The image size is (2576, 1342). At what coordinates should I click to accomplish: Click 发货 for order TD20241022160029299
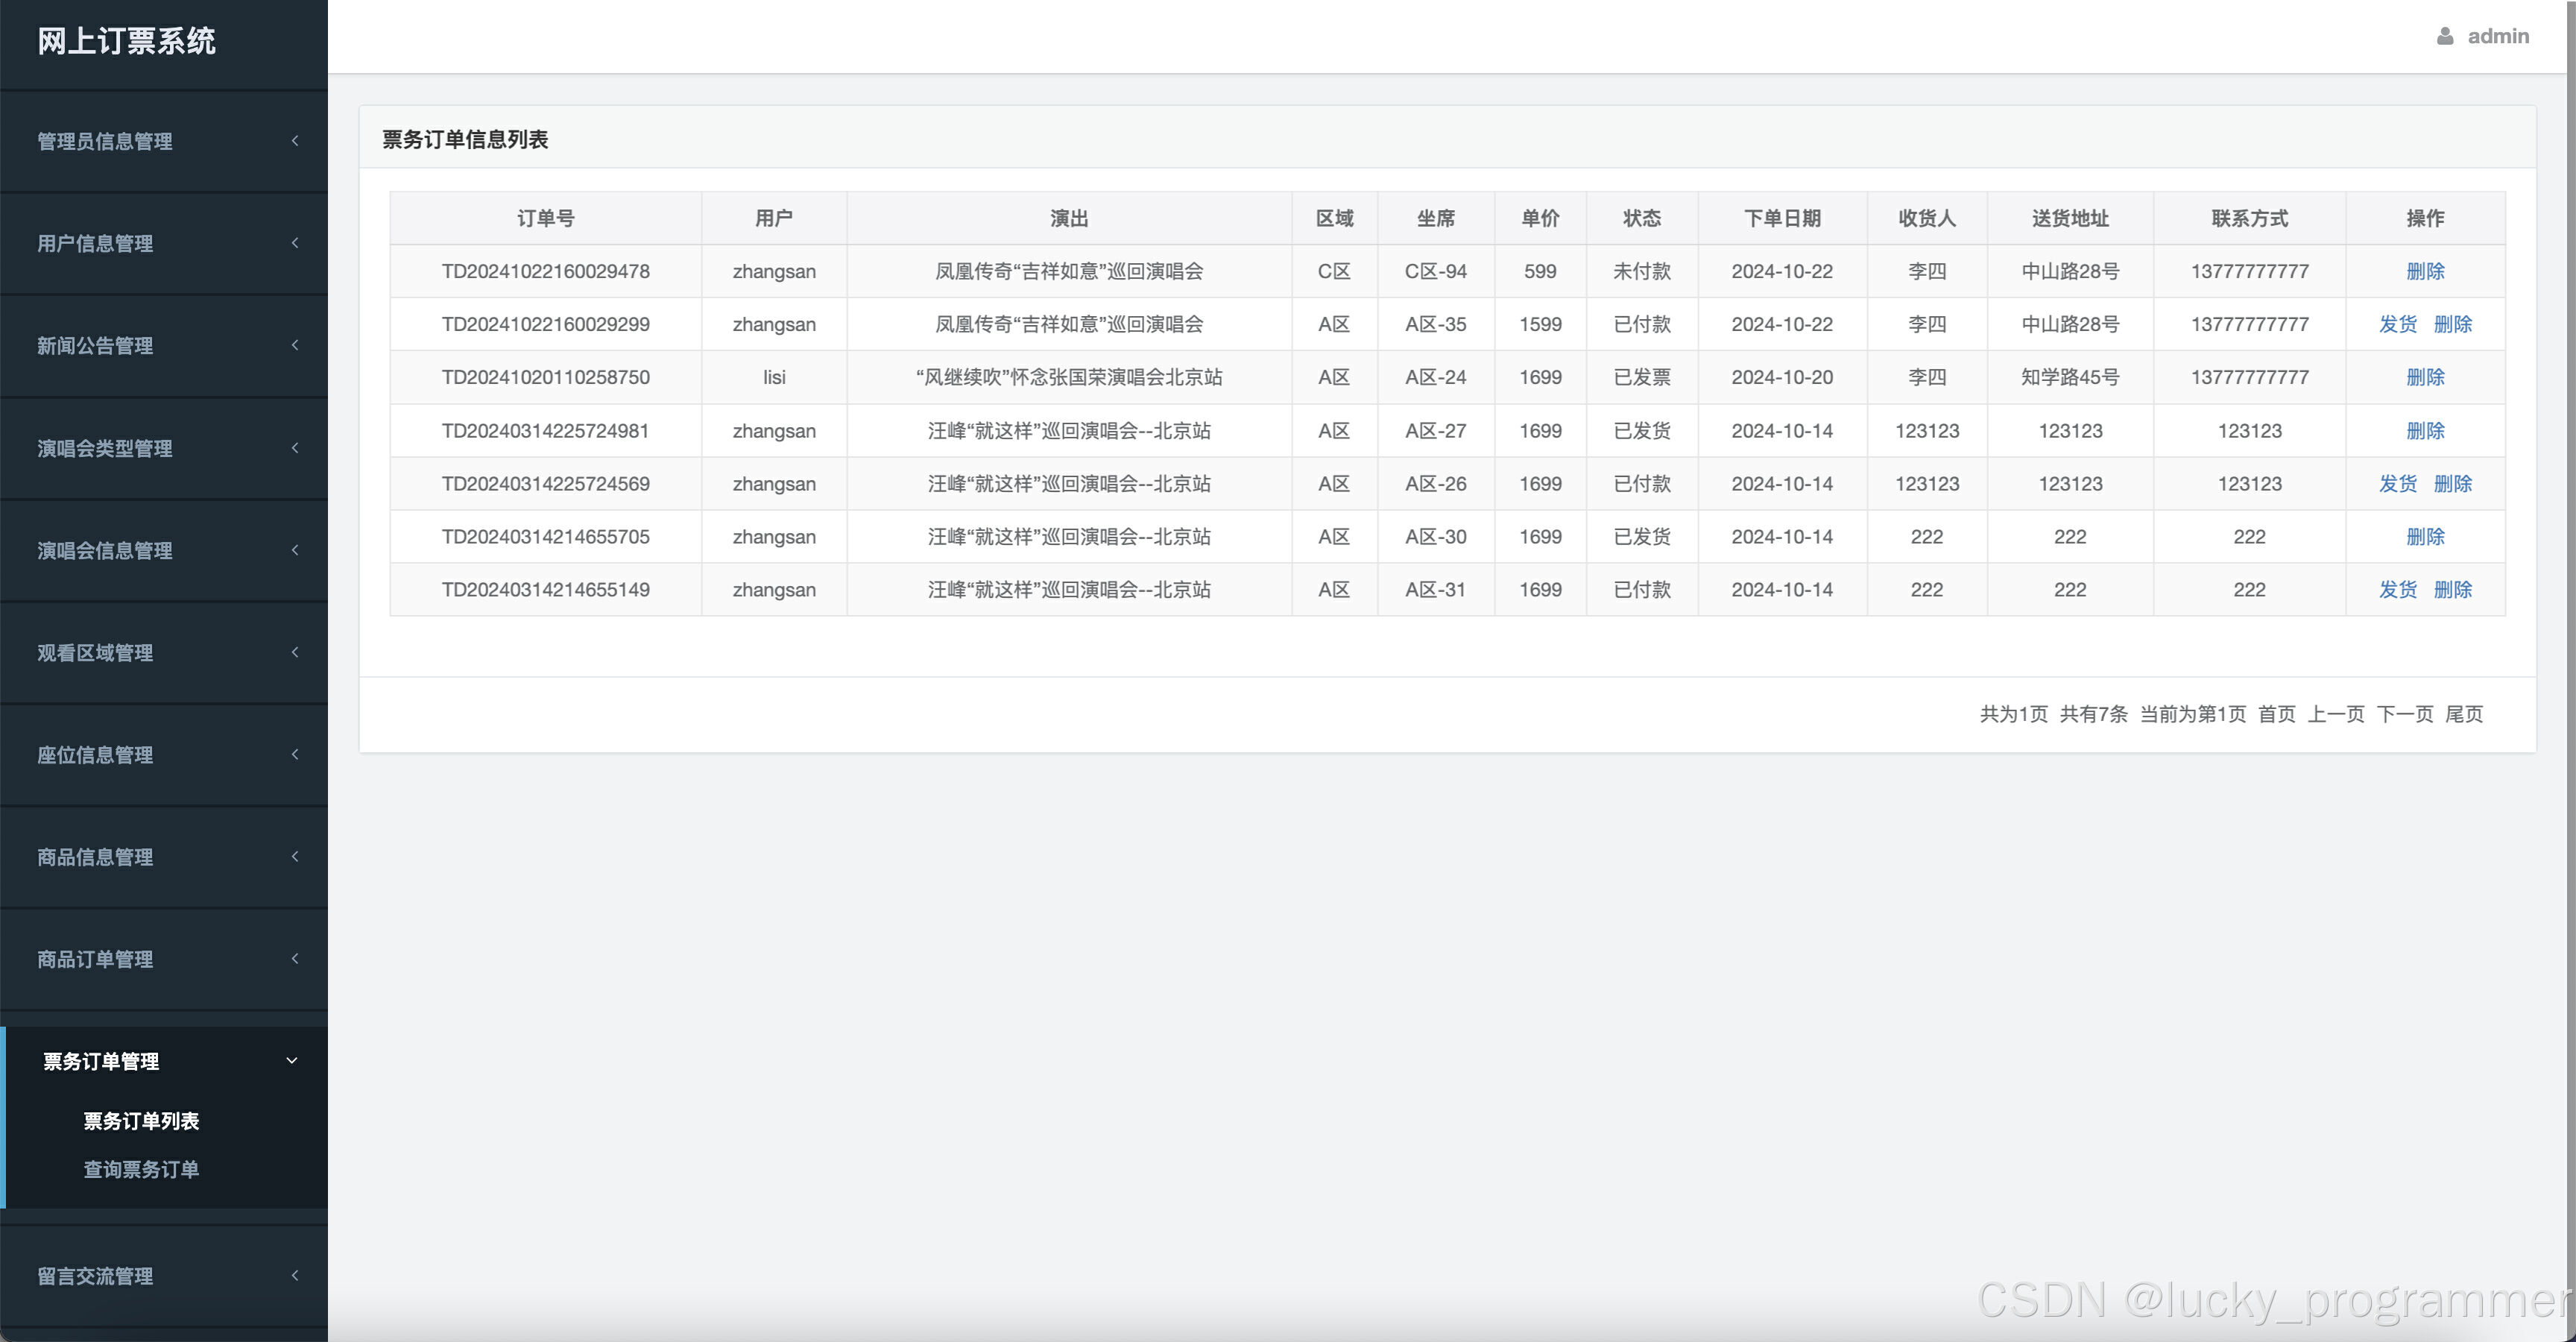click(2397, 324)
